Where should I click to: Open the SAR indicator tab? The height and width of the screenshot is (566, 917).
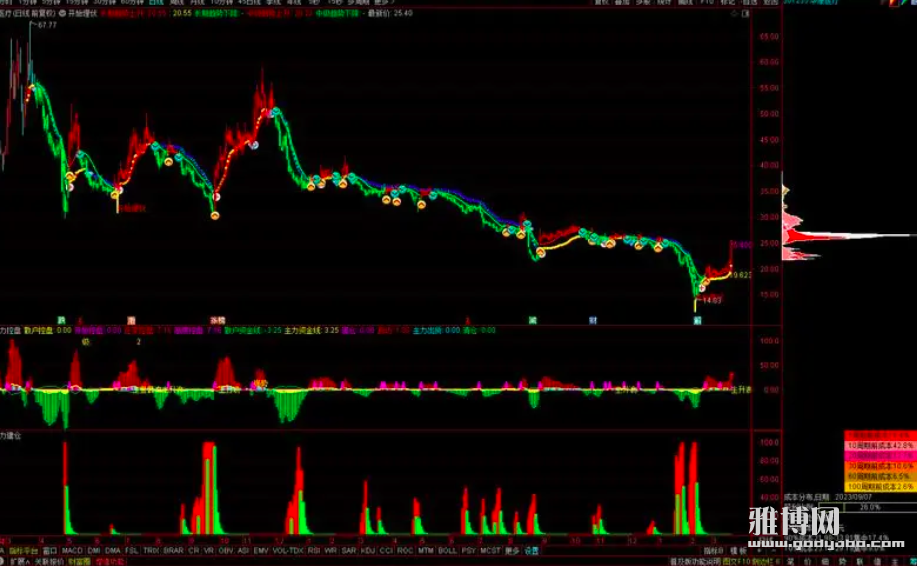[x=349, y=550]
